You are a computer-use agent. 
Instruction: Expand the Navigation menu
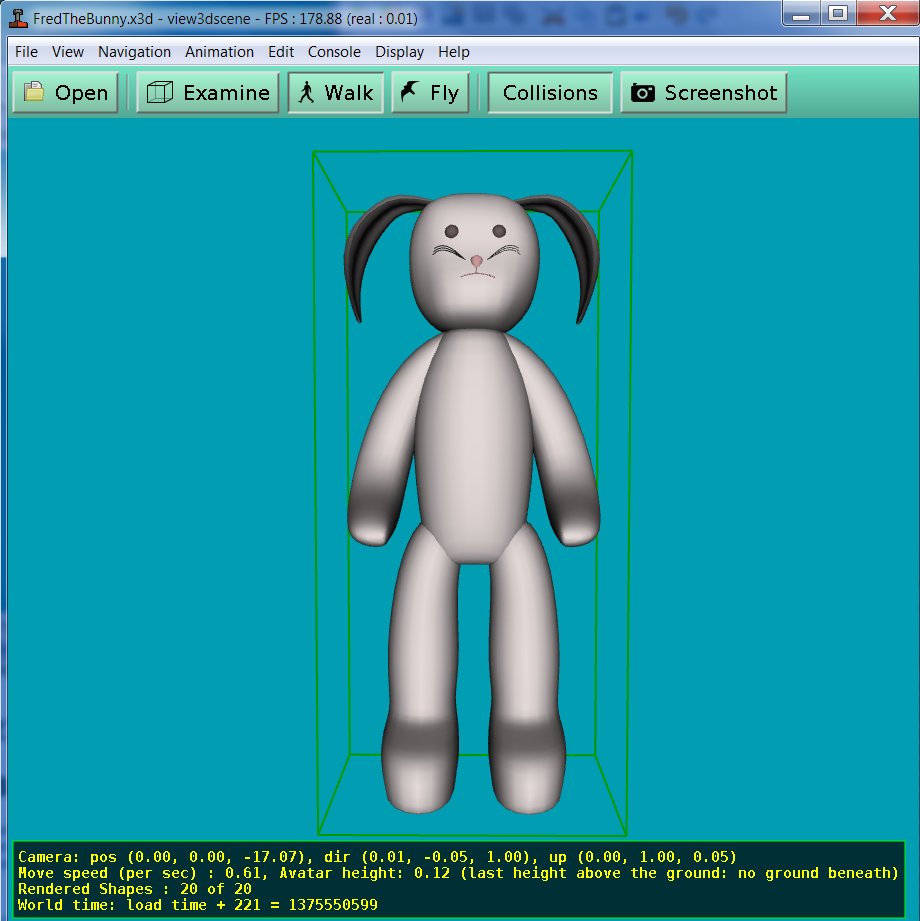coord(134,52)
